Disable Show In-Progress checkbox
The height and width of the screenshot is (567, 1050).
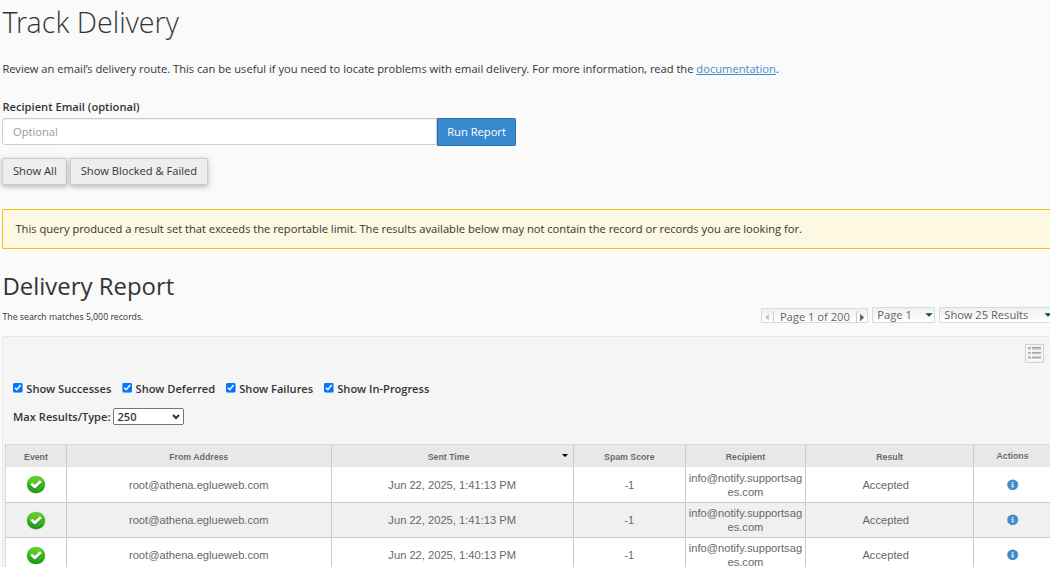coord(329,388)
